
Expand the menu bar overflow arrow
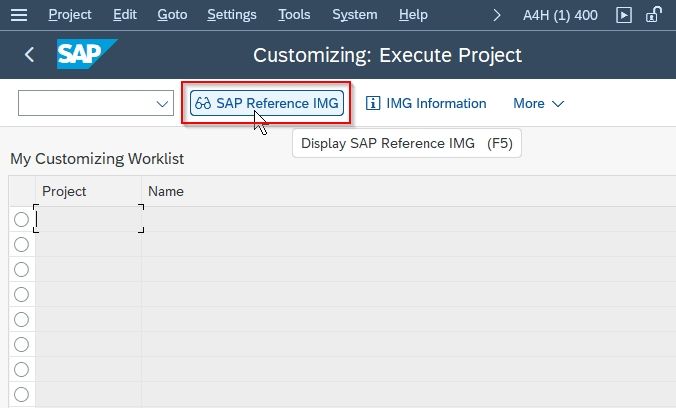(x=497, y=16)
